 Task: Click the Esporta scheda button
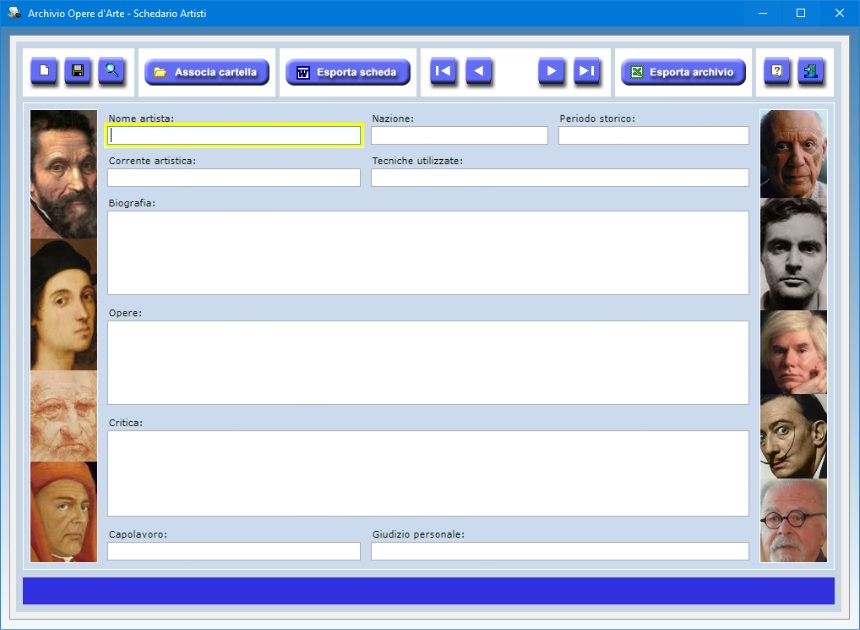348,72
